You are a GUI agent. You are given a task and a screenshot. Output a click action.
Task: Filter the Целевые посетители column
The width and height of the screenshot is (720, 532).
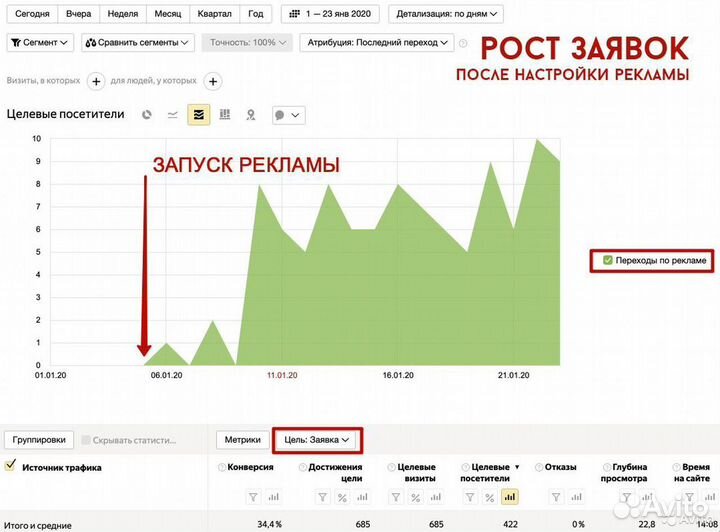(470, 497)
